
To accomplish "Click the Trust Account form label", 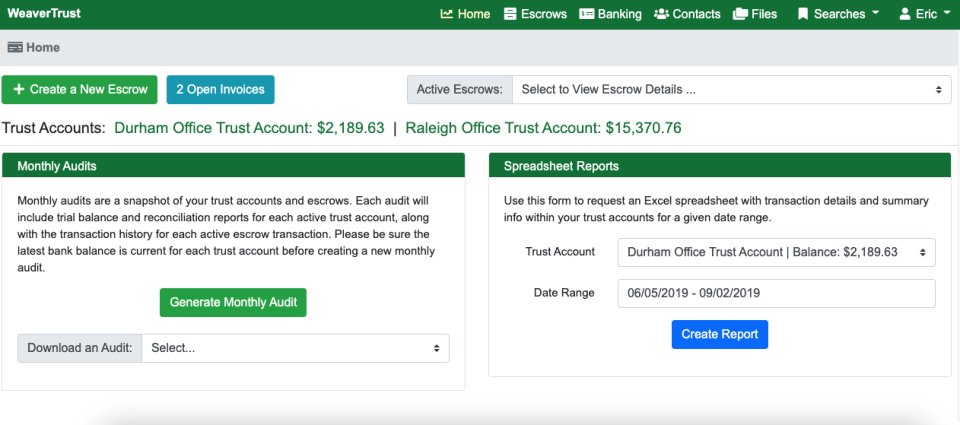I will pos(560,252).
